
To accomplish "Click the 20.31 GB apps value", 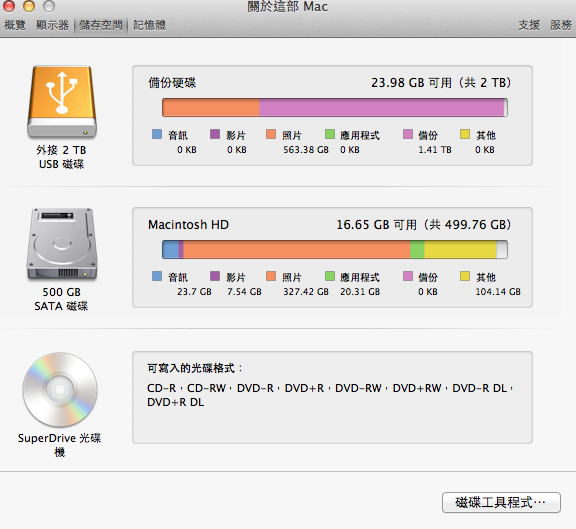I will (x=360, y=292).
